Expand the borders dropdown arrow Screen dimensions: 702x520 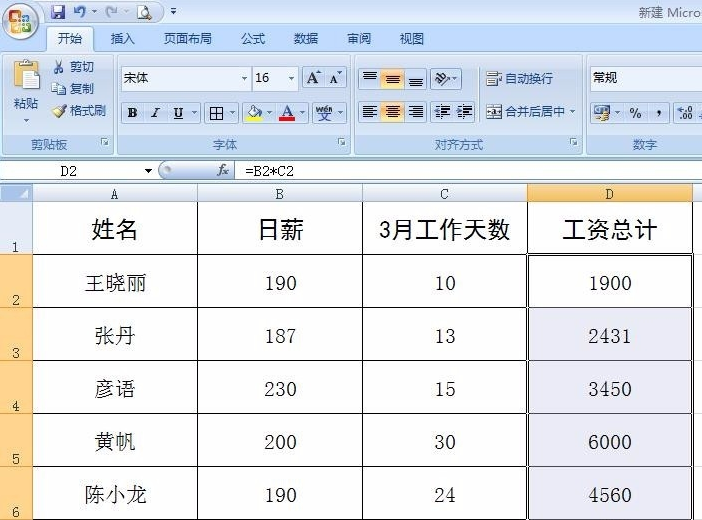[232, 112]
